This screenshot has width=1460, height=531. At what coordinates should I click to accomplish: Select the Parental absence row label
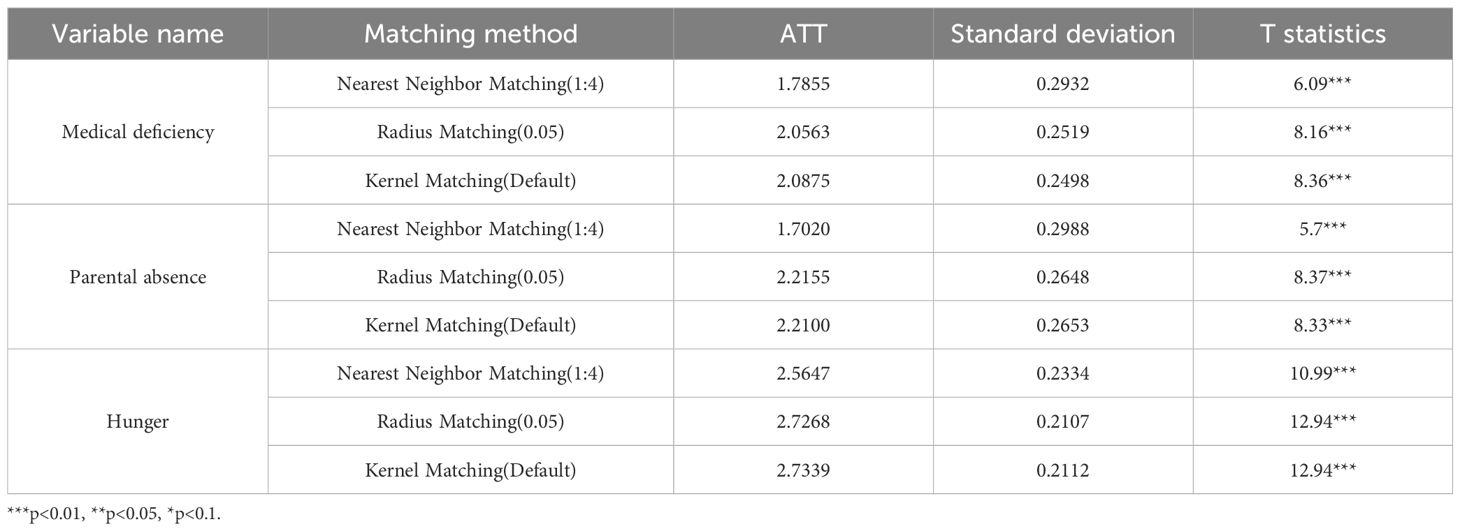[x=136, y=277]
